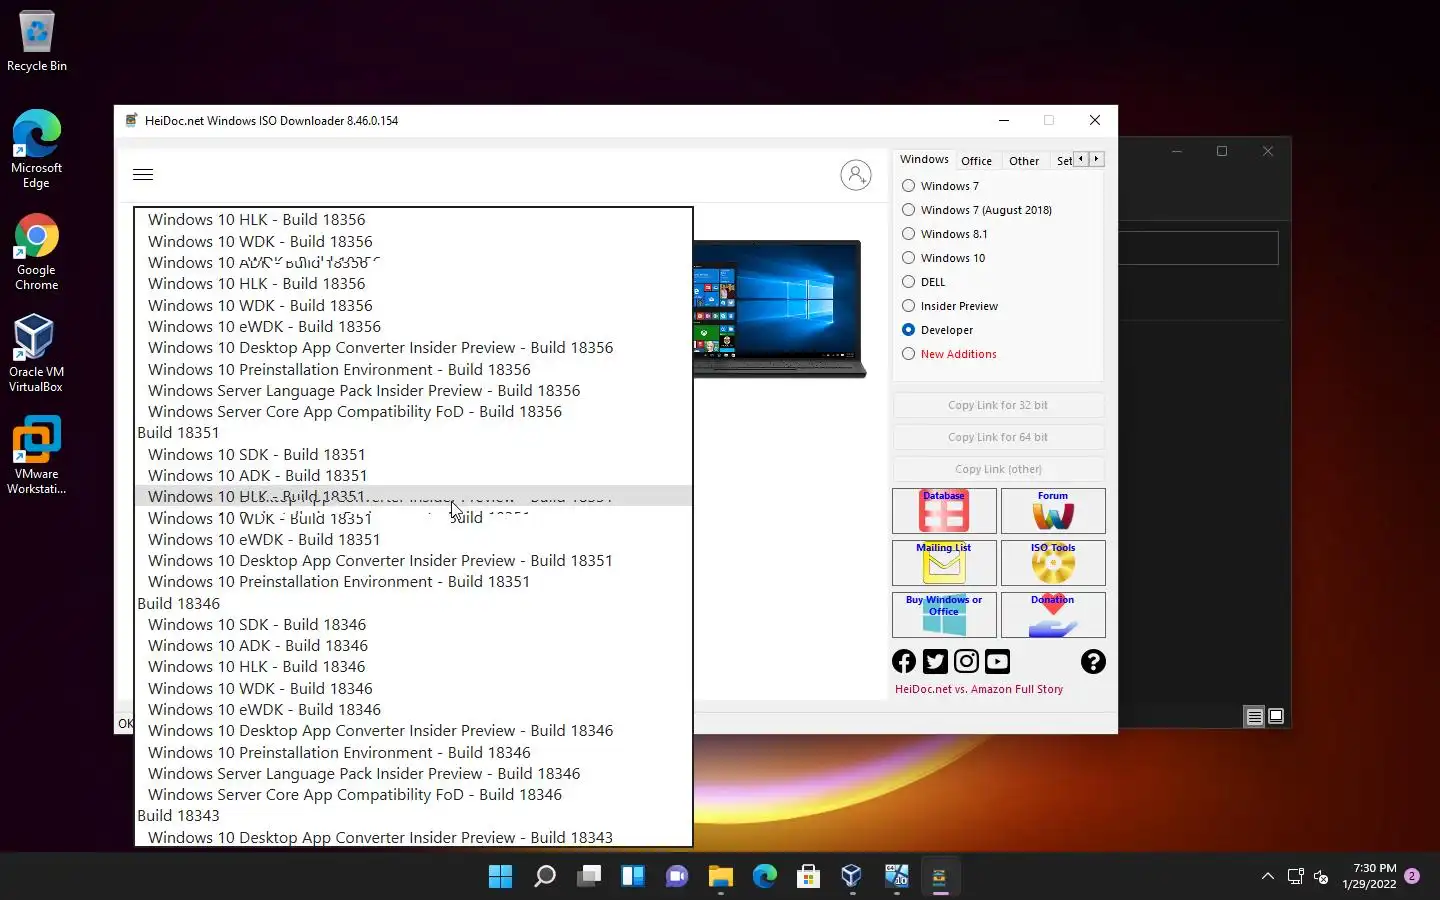This screenshot has width=1440, height=900.
Task: Switch to the Office tab
Action: (x=976, y=161)
